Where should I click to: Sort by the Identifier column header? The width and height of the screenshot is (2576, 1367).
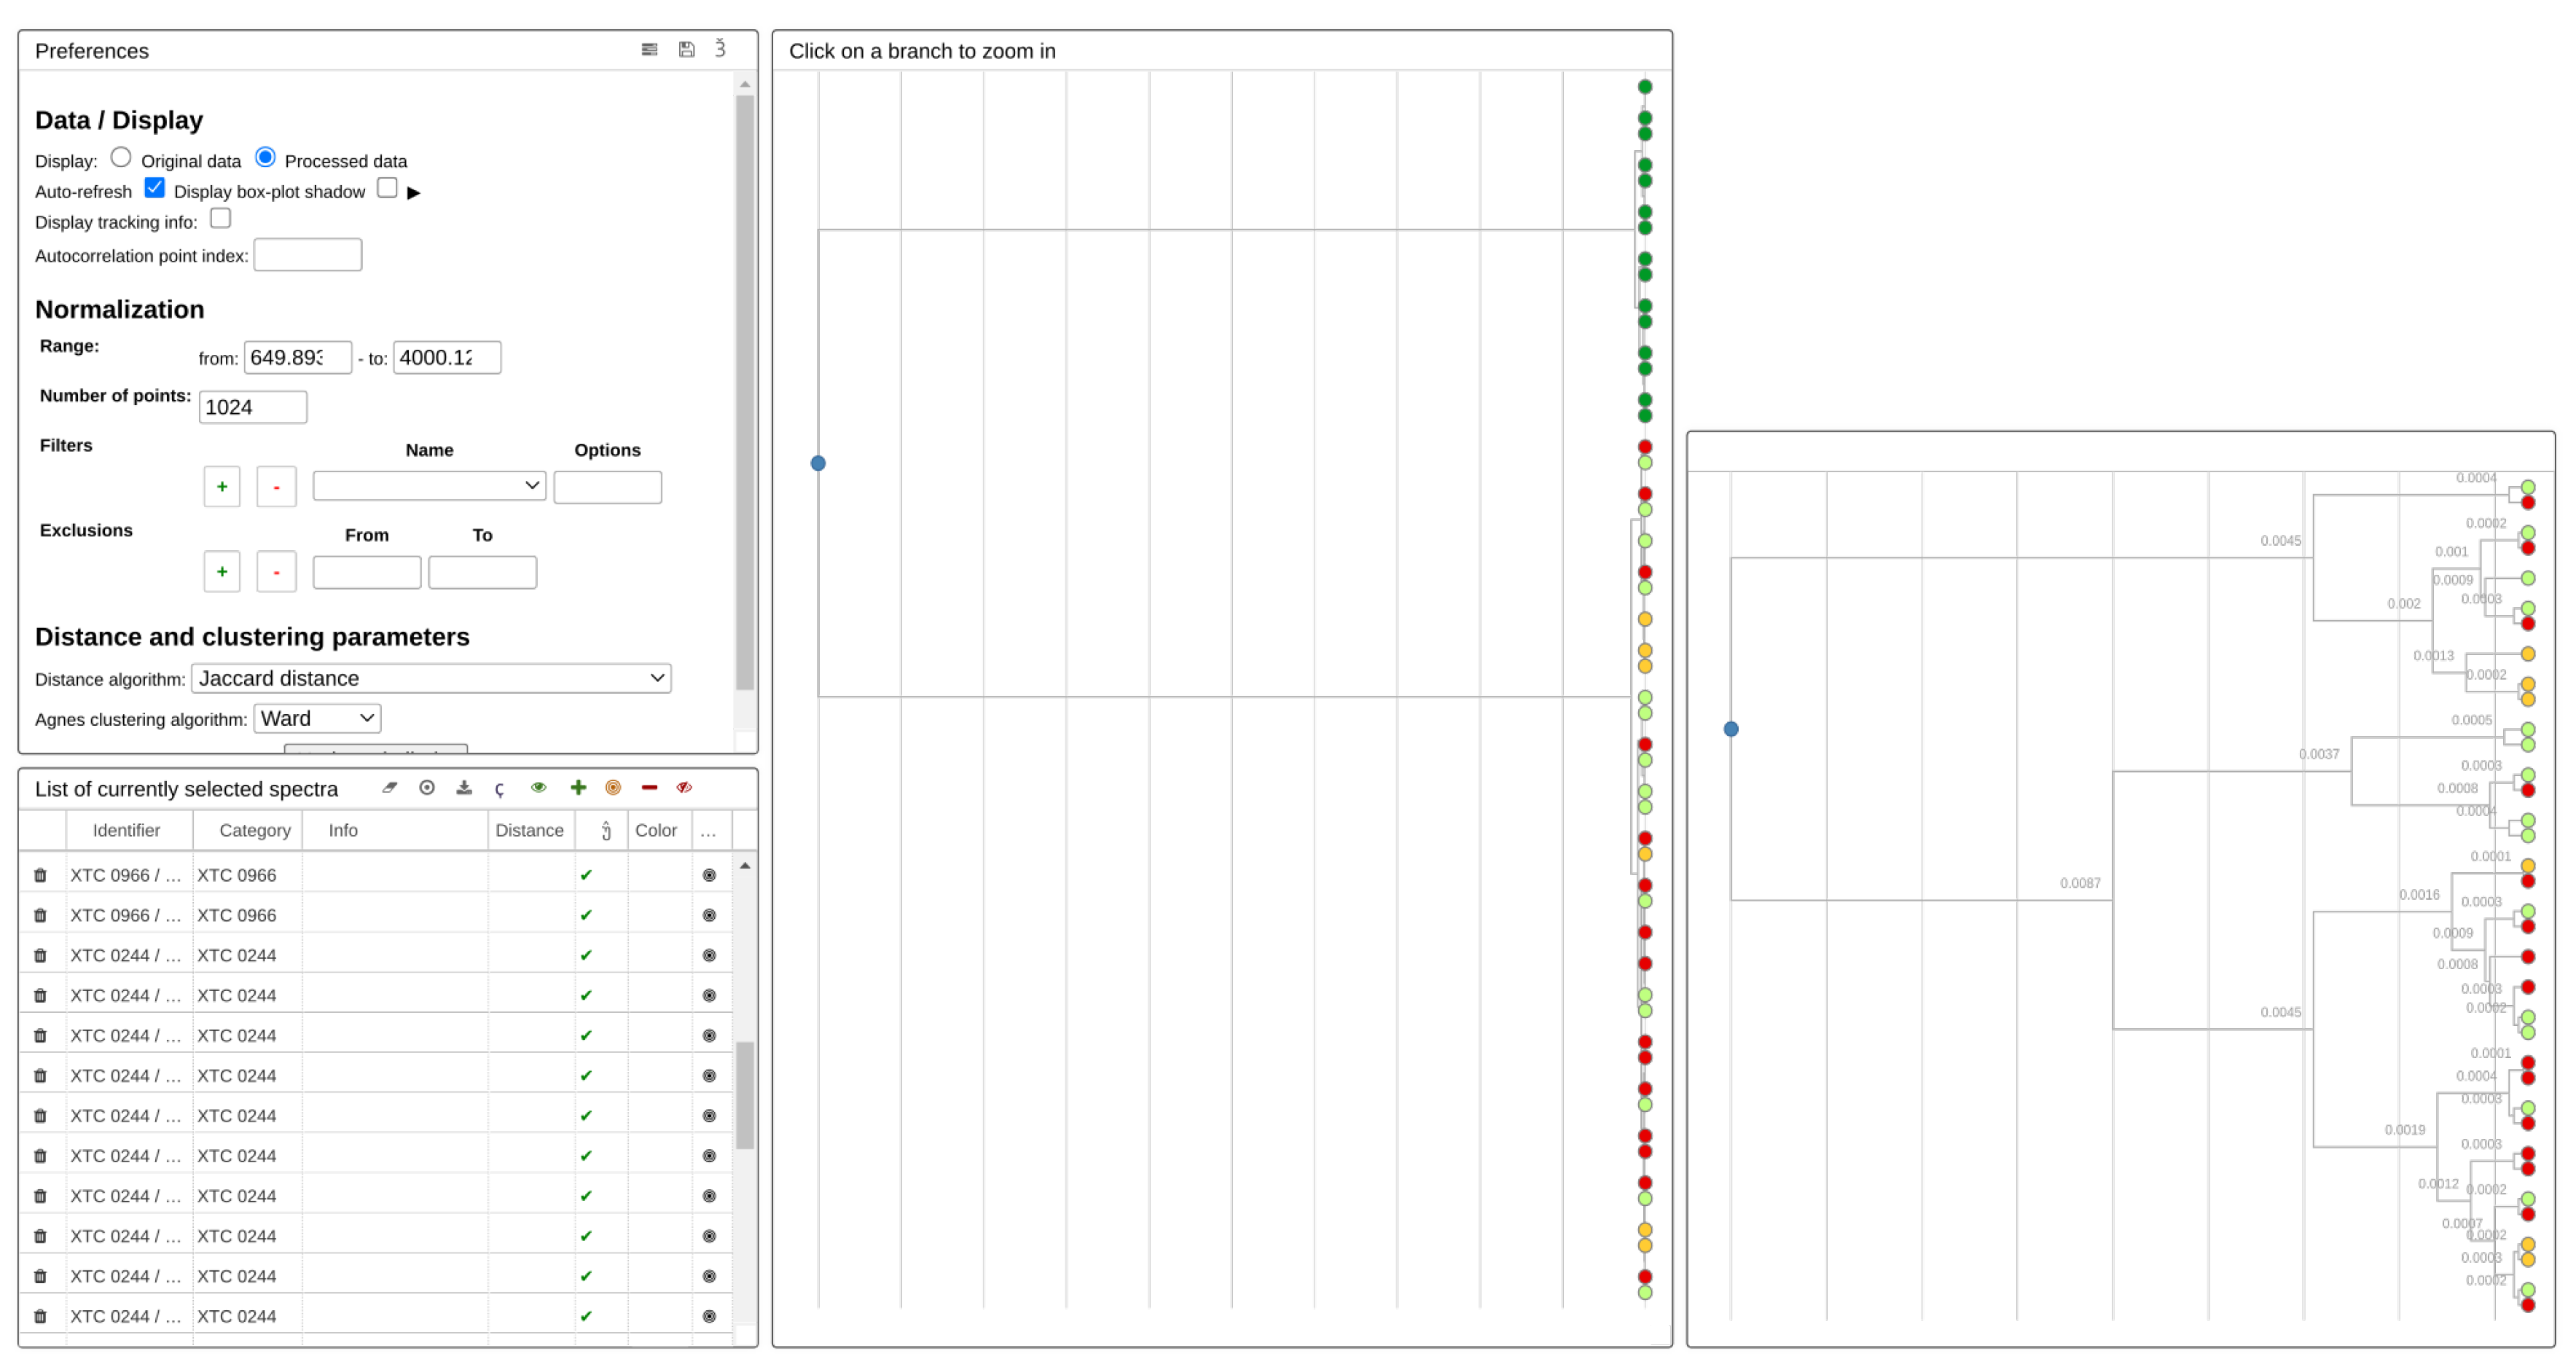point(126,830)
